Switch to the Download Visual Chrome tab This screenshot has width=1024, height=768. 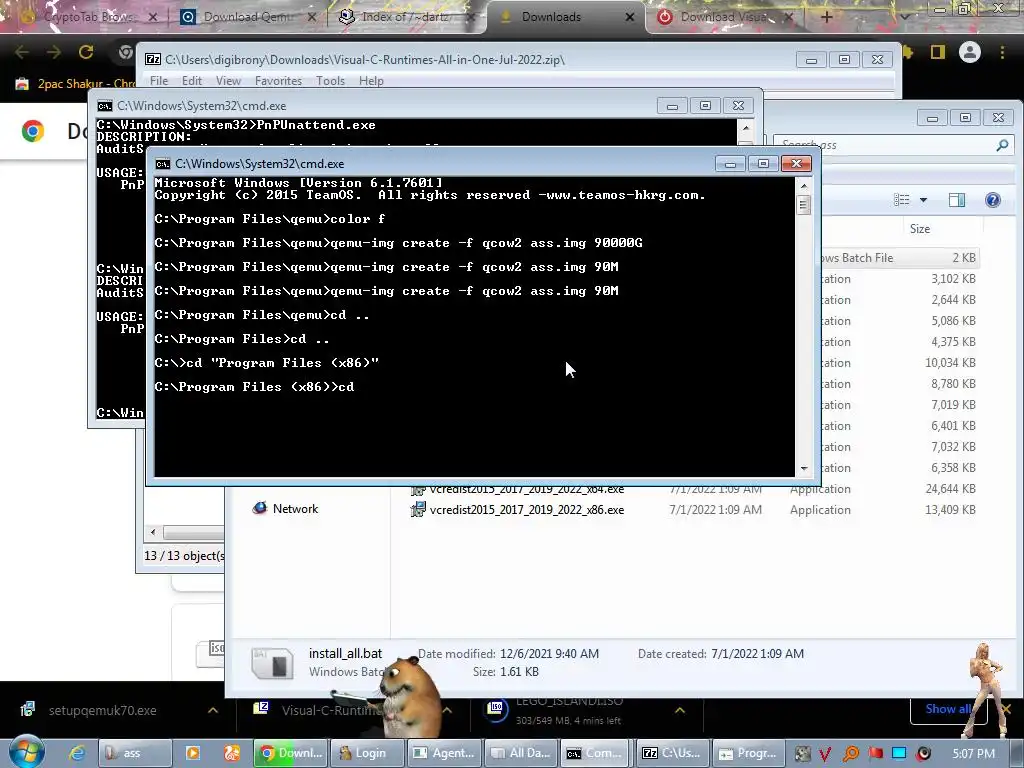pos(724,17)
